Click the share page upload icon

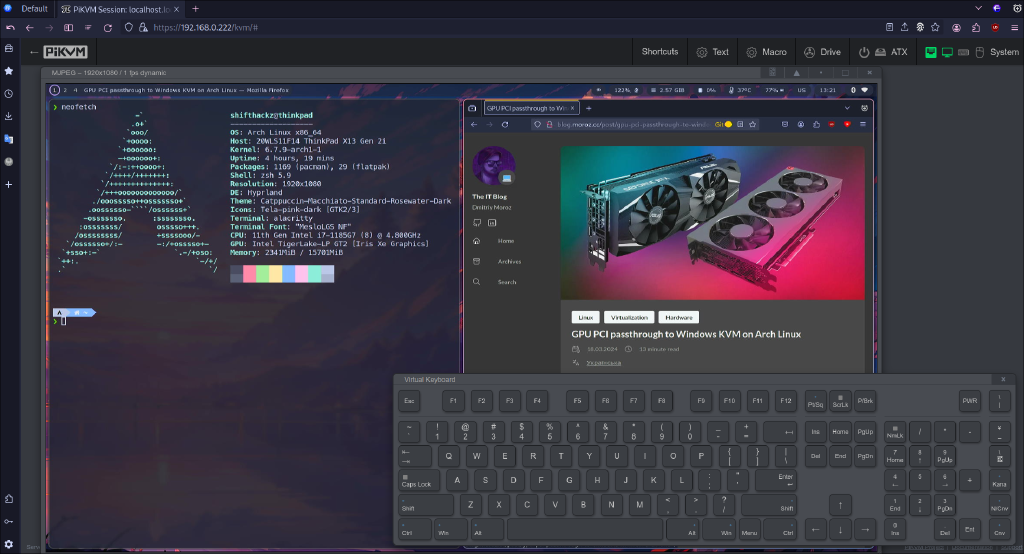[904, 27]
